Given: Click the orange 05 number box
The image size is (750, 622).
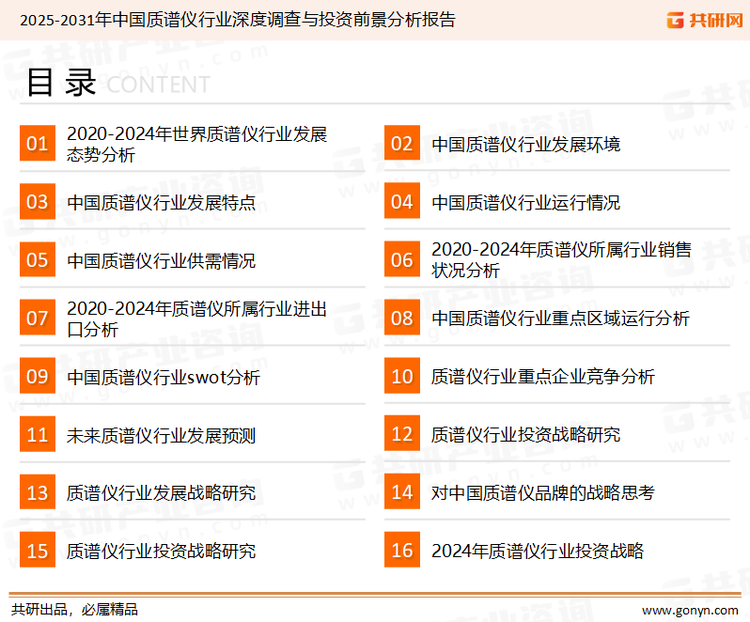Looking at the screenshot, I should pos(37,259).
